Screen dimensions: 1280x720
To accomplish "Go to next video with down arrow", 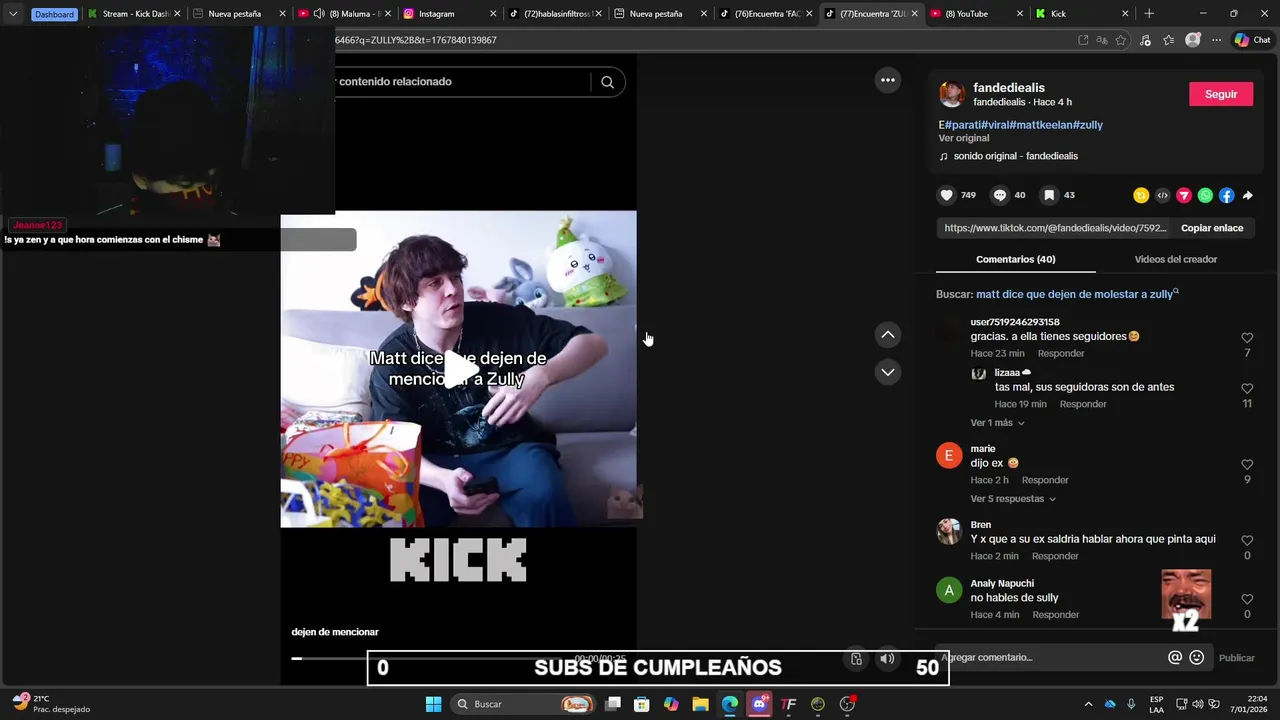I will (888, 372).
